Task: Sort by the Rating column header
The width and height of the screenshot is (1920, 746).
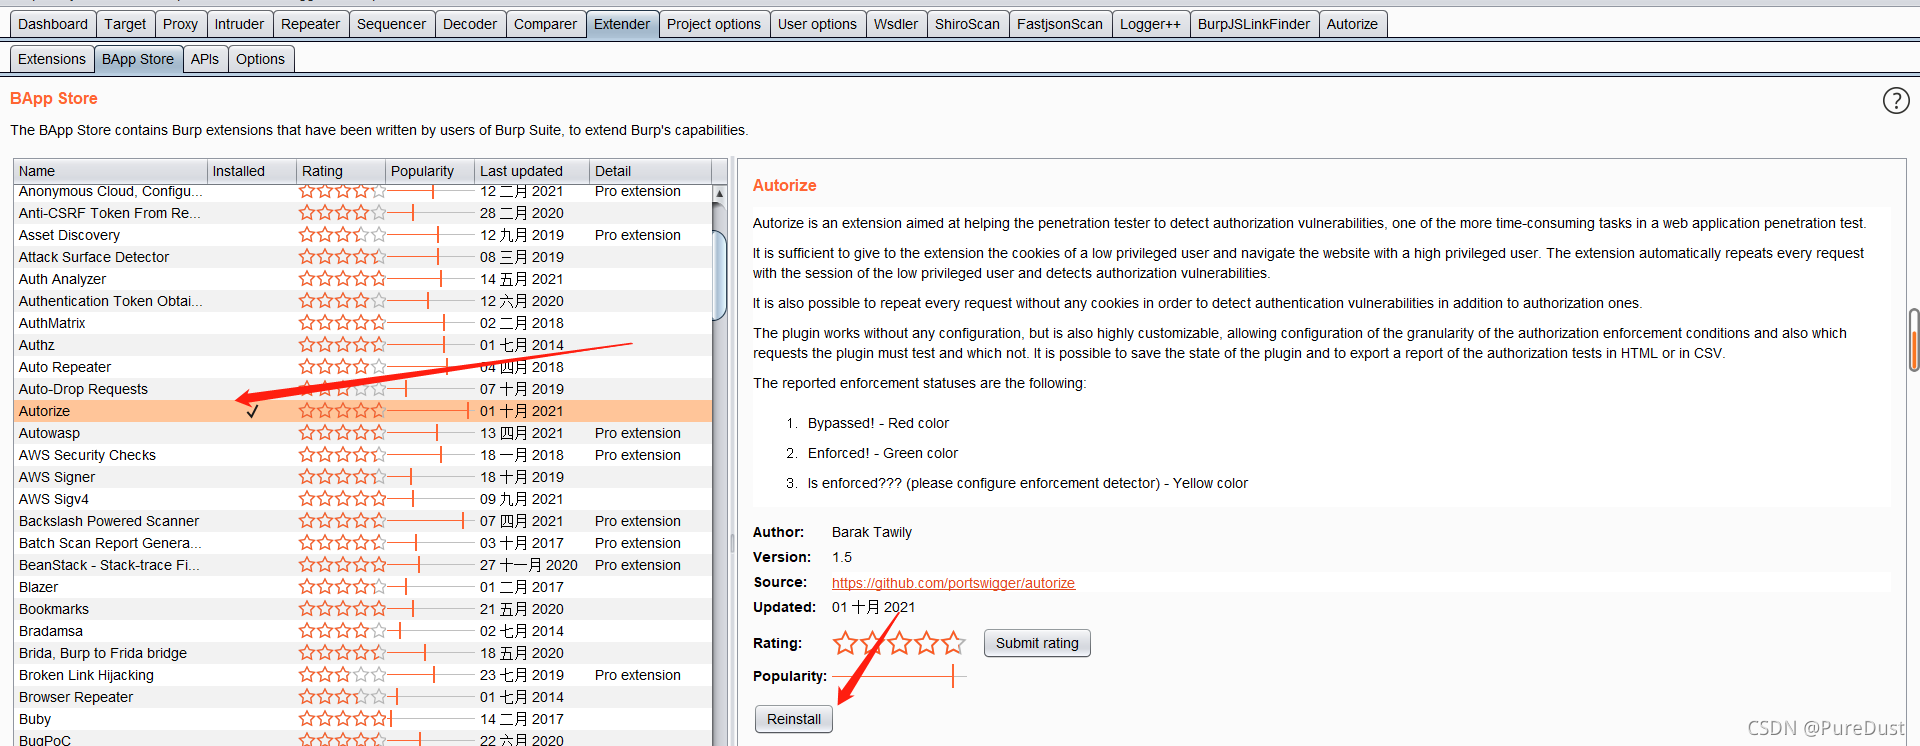Action: click(341, 171)
